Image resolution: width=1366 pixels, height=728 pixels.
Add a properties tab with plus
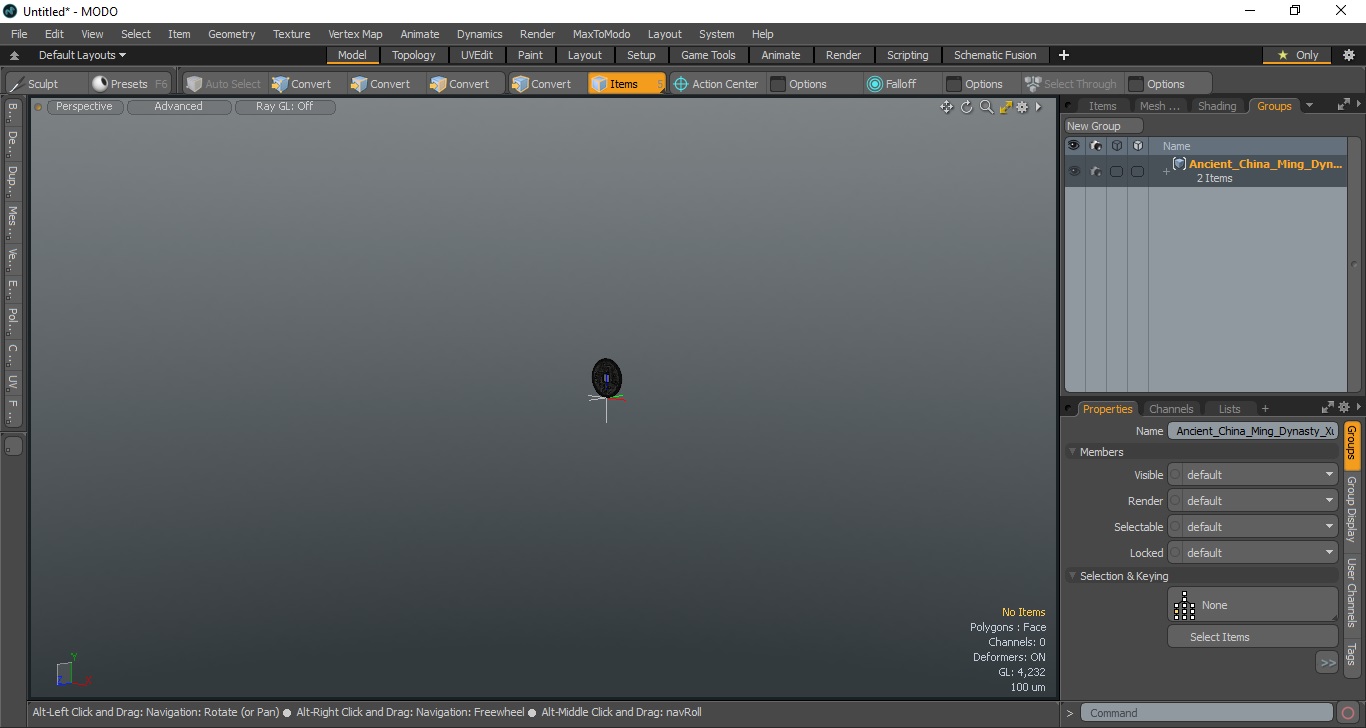tap(1265, 409)
